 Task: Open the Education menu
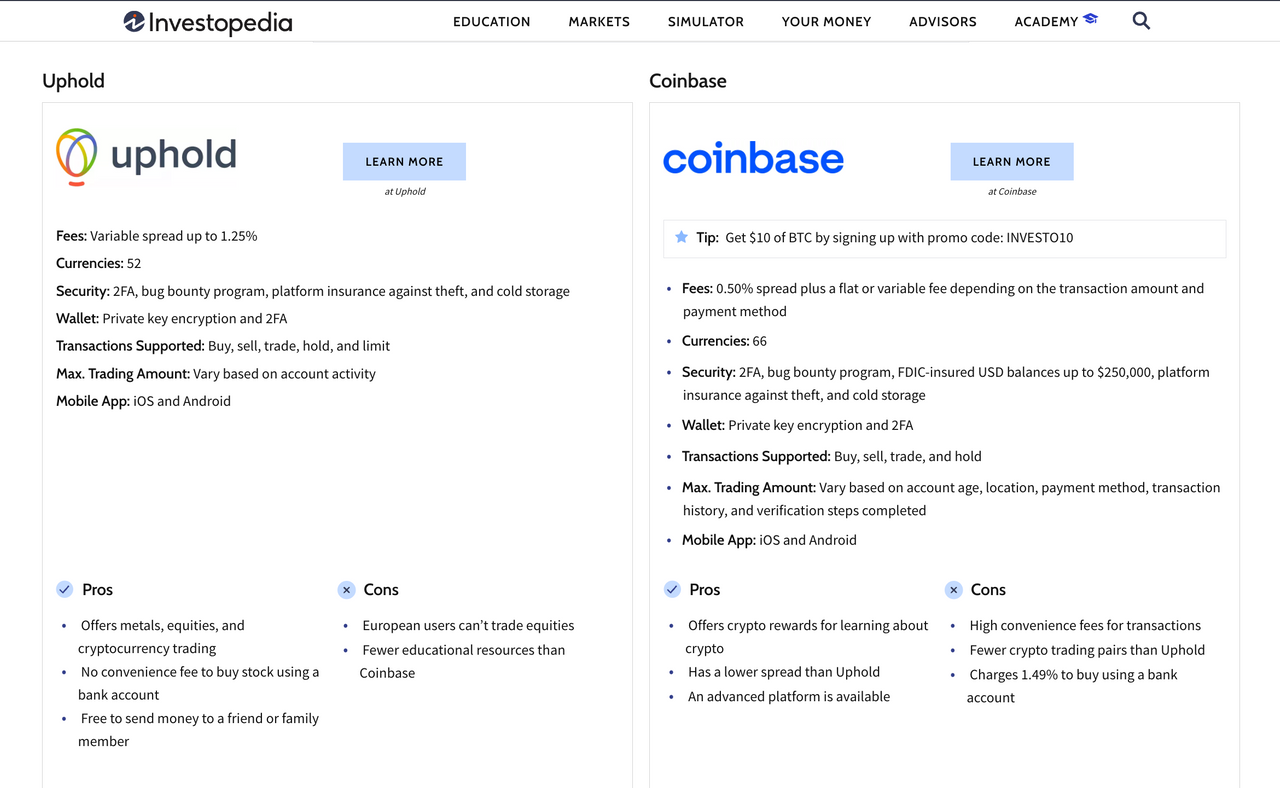point(492,21)
